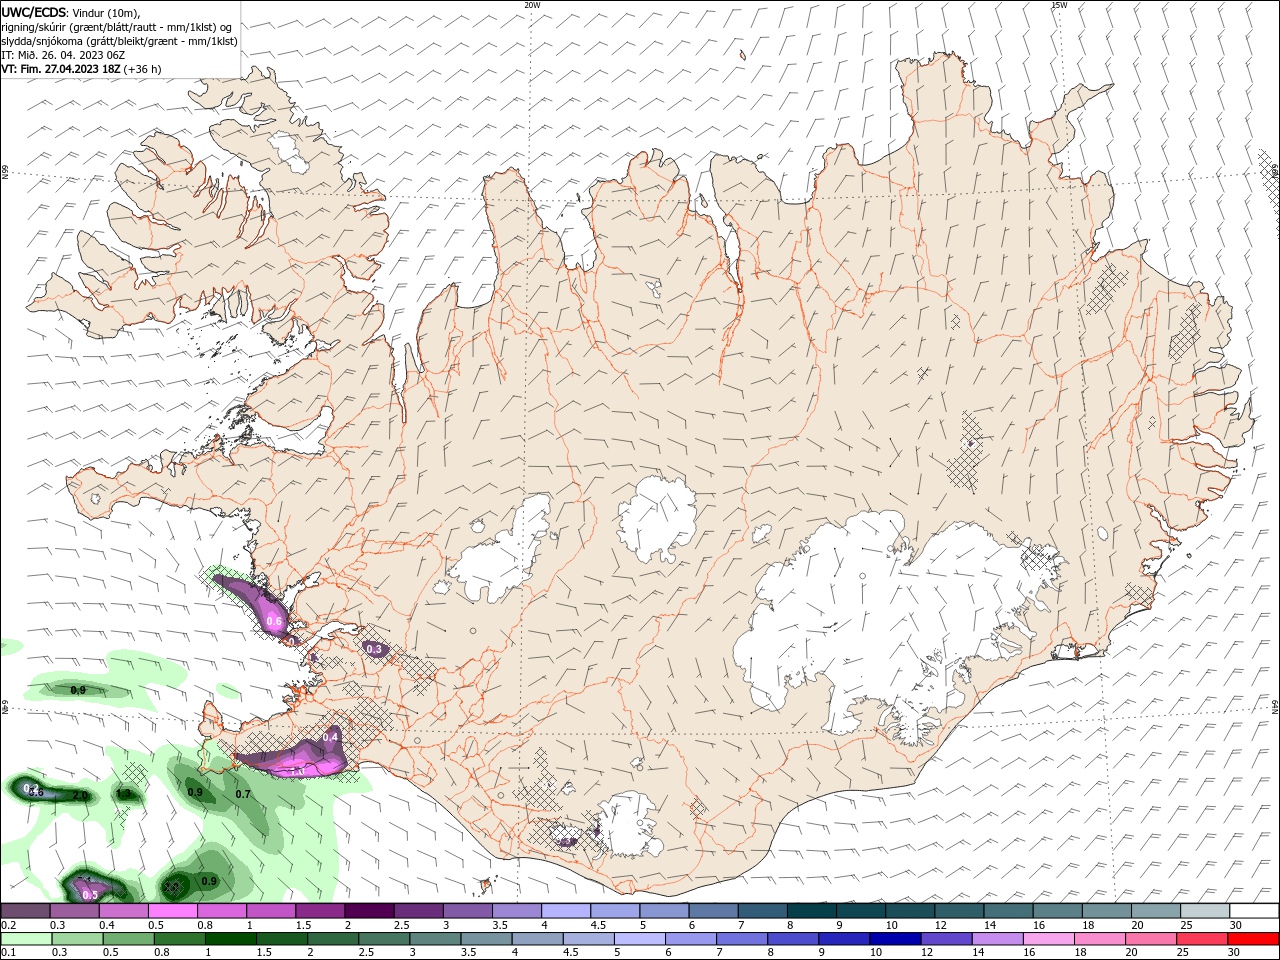Click the first 0.2 swatch in the top legend row
Screen dimensions: 1280x960
tap(26, 911)
